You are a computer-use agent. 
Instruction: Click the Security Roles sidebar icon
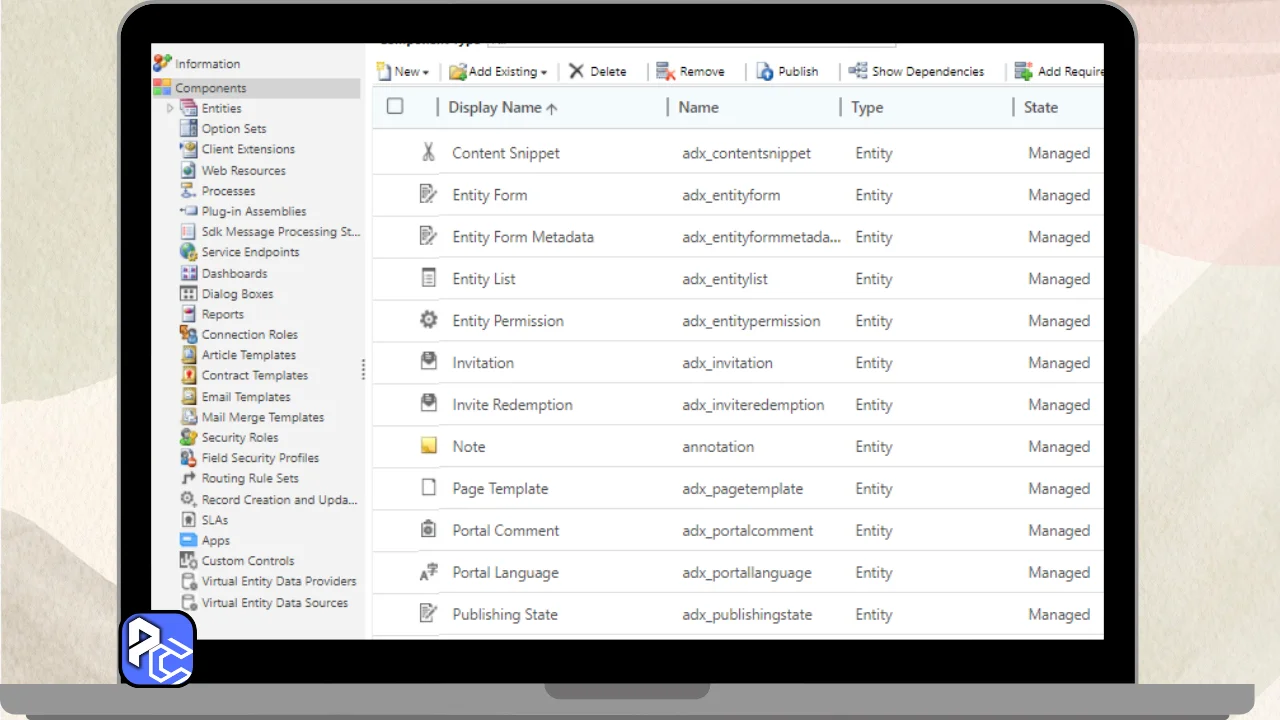(x=188, y=437)
